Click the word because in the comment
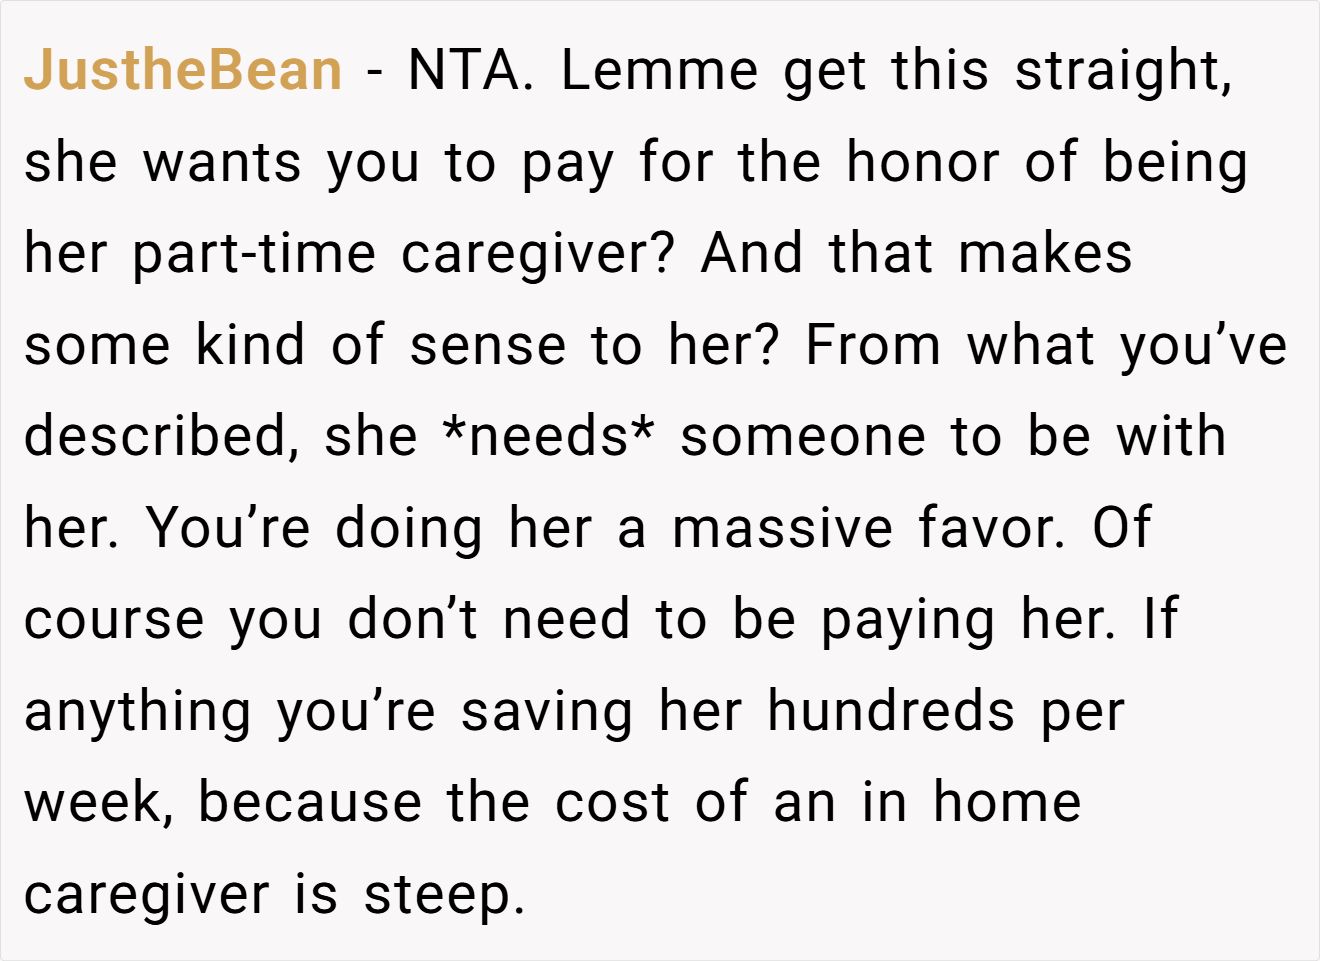Viewport: 1320px width, 961px height. [x=309, y=802]
